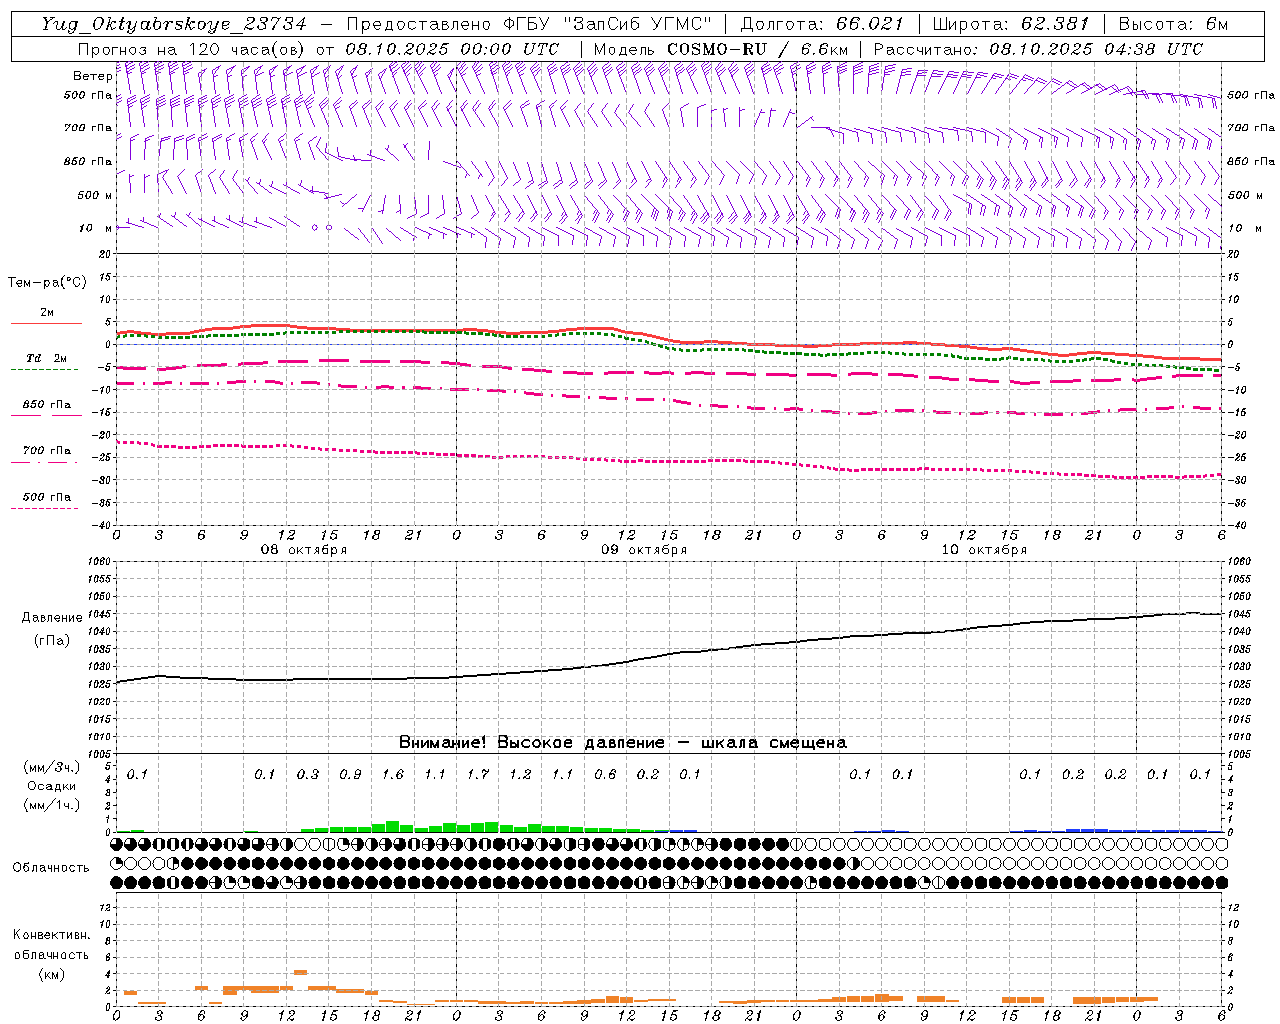Image resolution: width=1280 pixels, height=1024 pixels.
Task: Click the 'Долгота: 66.021' longitude value
Action: (822, 24)
